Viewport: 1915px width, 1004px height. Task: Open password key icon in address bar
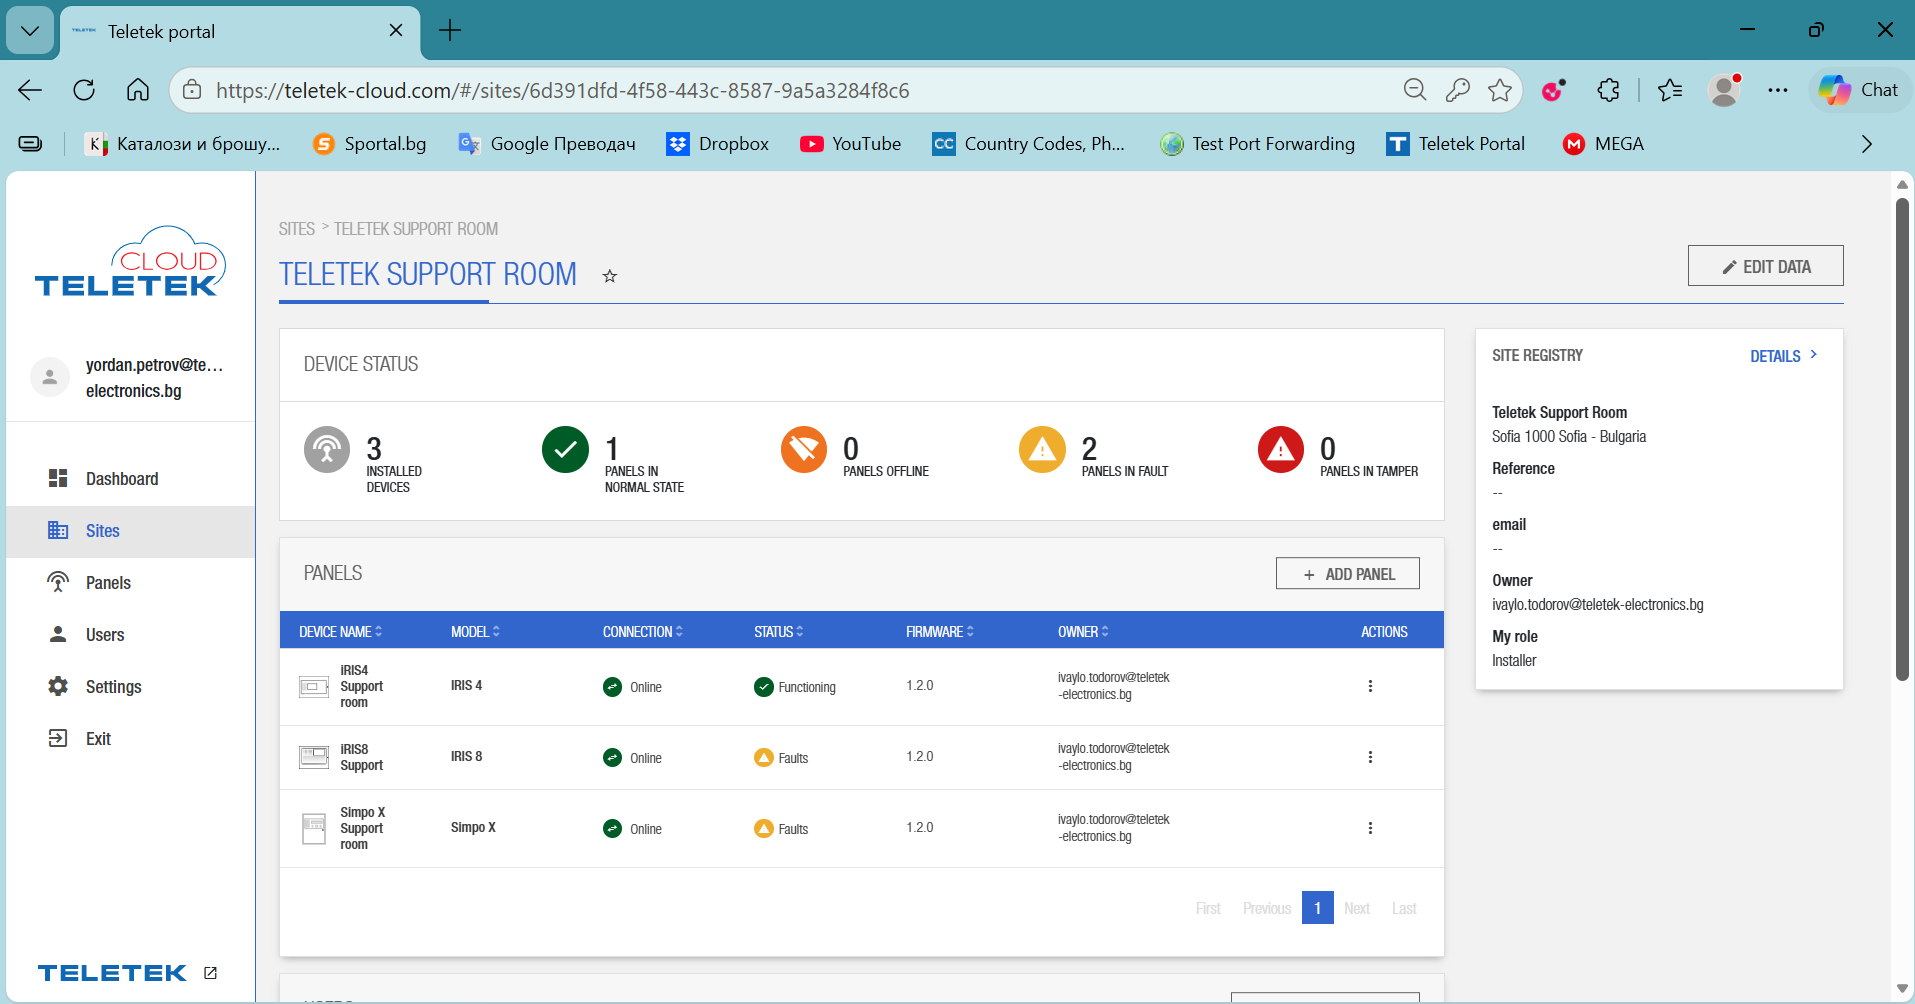pos(1458,90)
